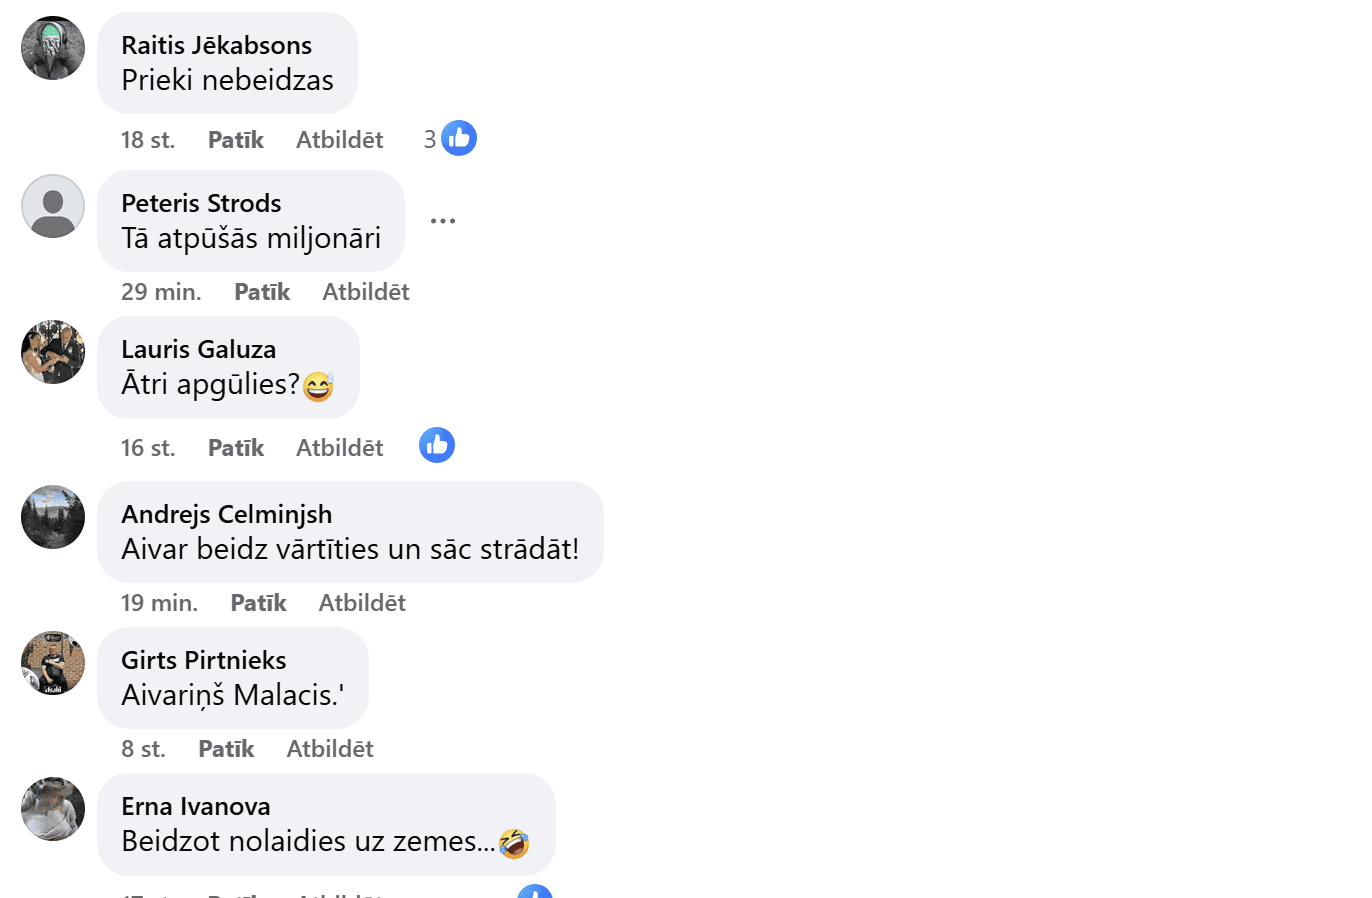The image size is (1372, 898).
Task: Click Peteris Strods default avatar
Action: coord(53,206)
